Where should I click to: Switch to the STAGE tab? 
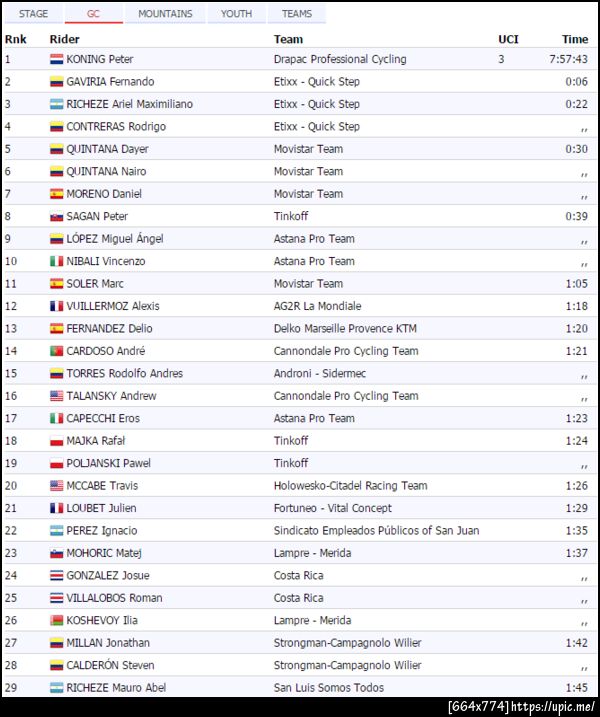[x=33, y=14]
